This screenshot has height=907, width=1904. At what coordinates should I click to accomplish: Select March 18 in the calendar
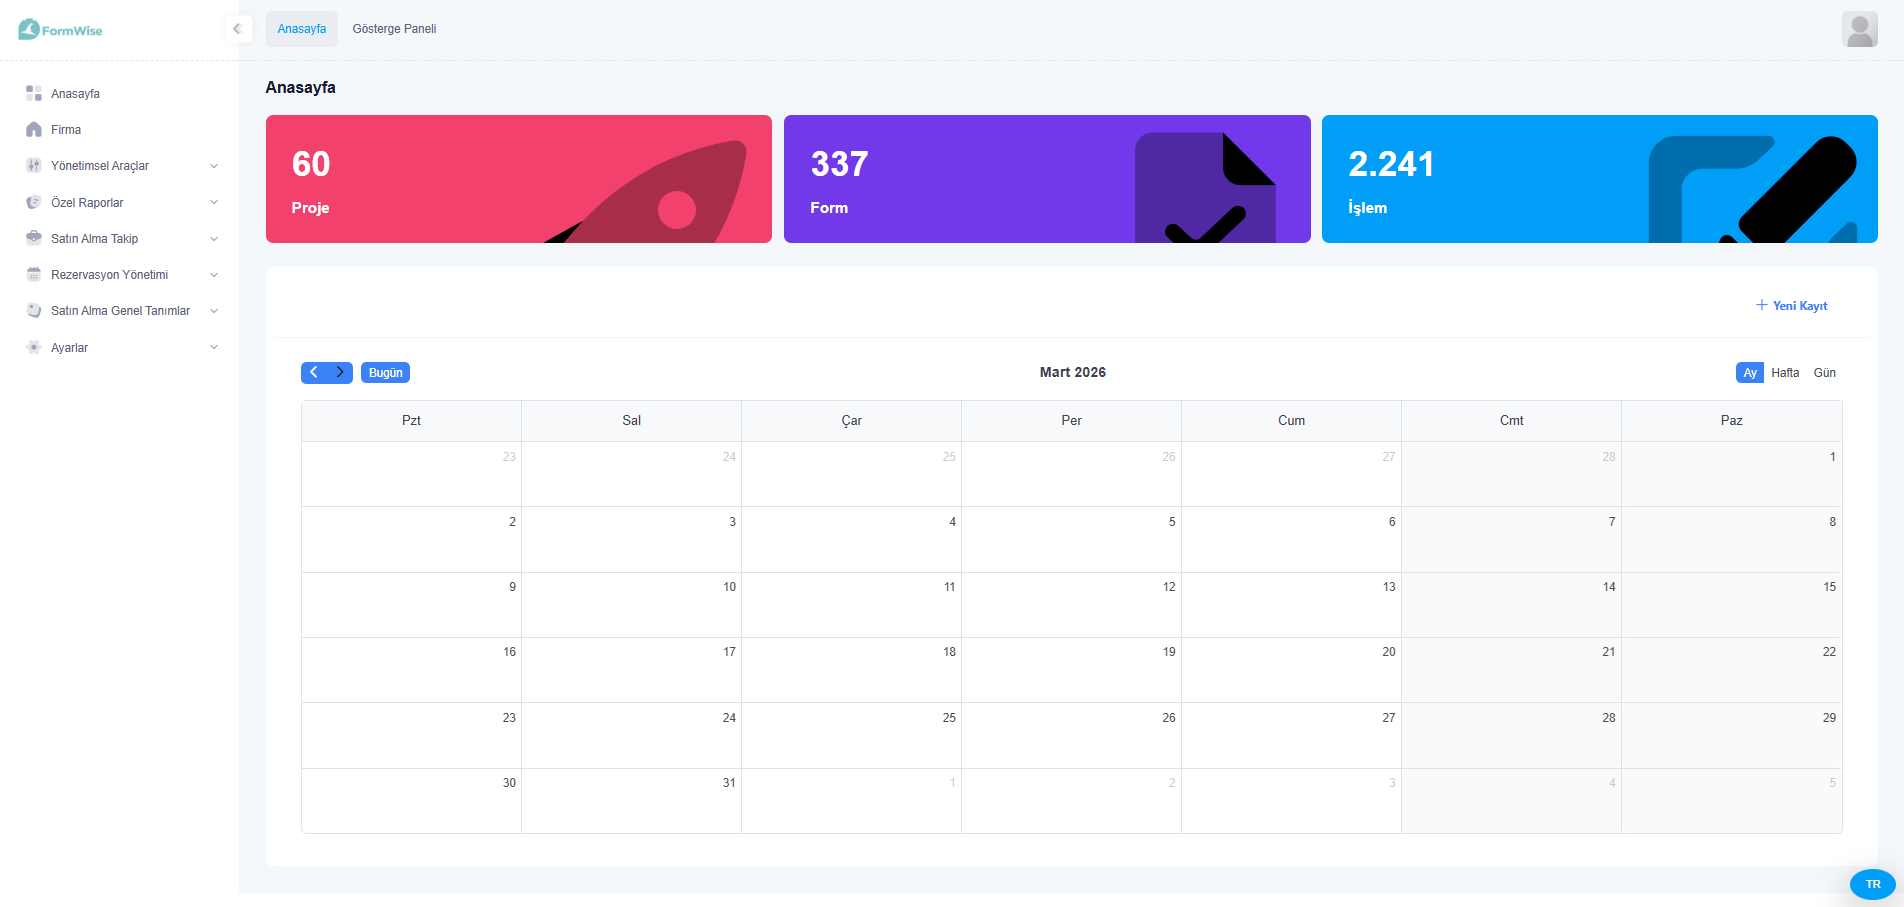coord(851,670)
